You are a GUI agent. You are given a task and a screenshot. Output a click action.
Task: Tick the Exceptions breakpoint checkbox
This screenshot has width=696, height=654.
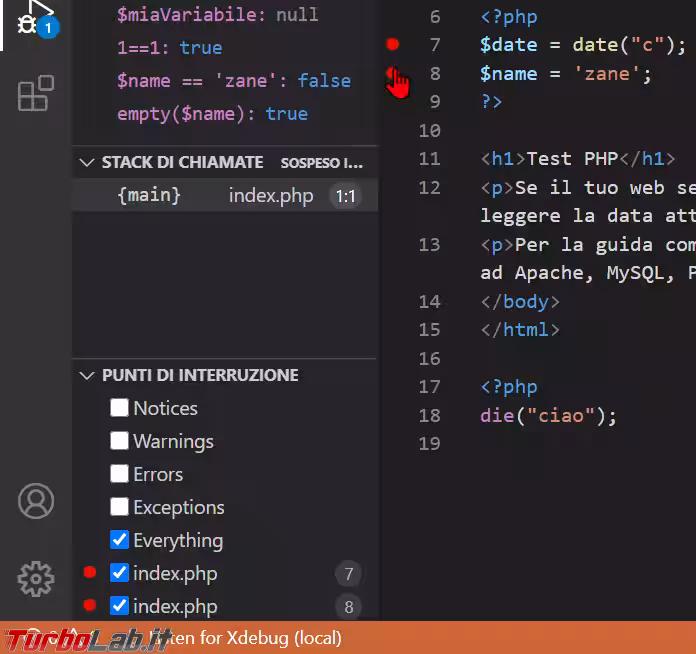pos(120,507)
